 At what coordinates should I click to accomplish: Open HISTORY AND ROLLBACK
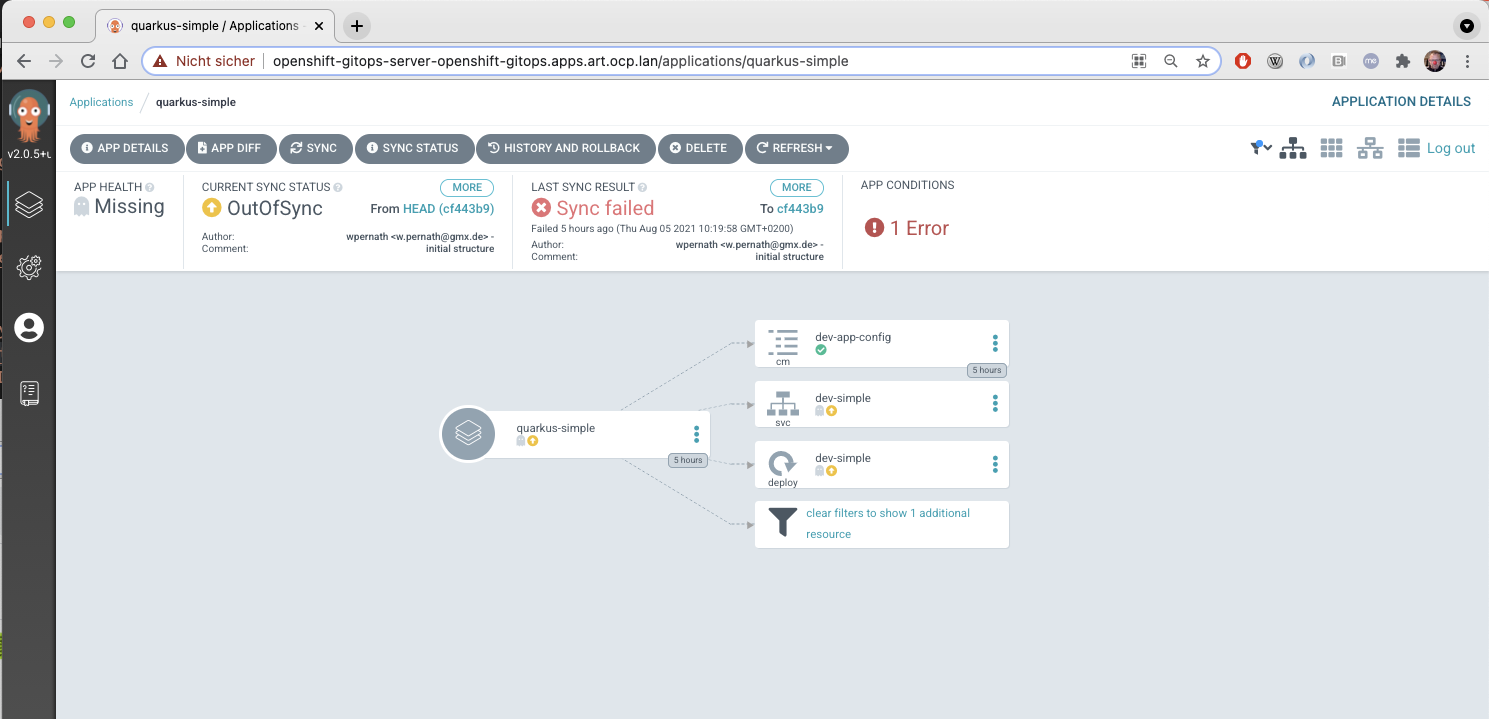564,148
